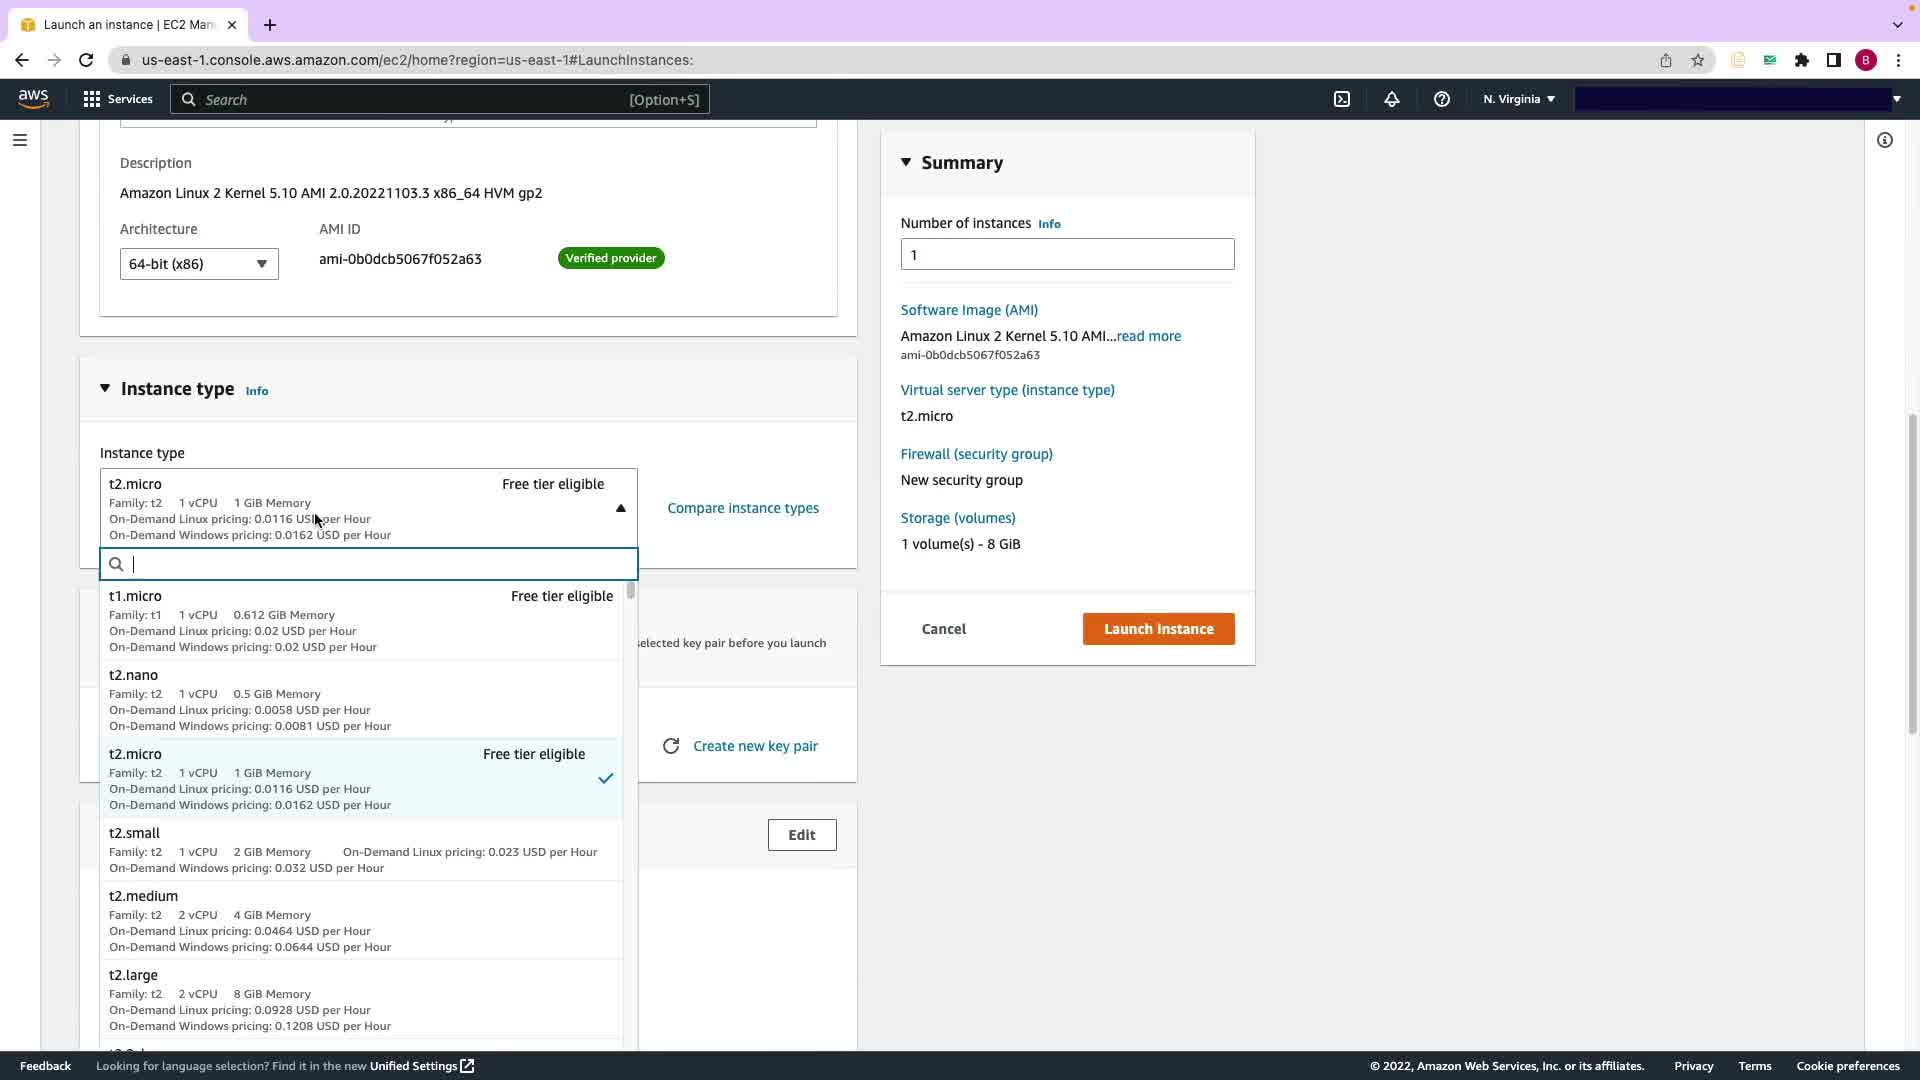This screenshot has width=1920, height=1080.
Task: Collapse the Summary panel
Action: [x=906, y=162]
